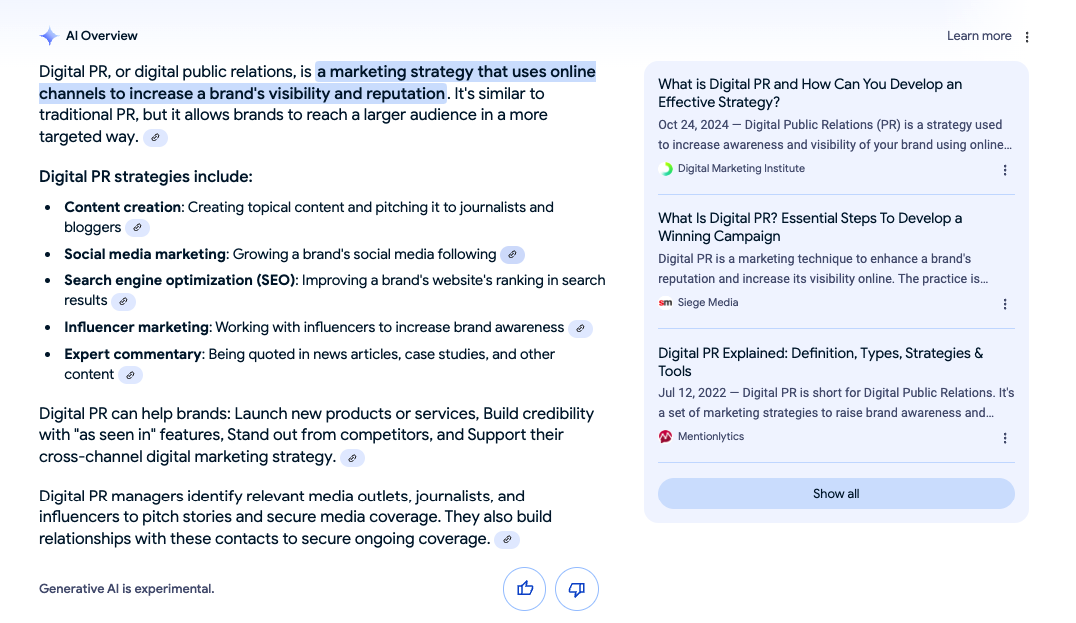The width and height of the screenshot is (1076, 623).
Task: Click the thumbs up feedback button
Action: [x=525, y=589]
